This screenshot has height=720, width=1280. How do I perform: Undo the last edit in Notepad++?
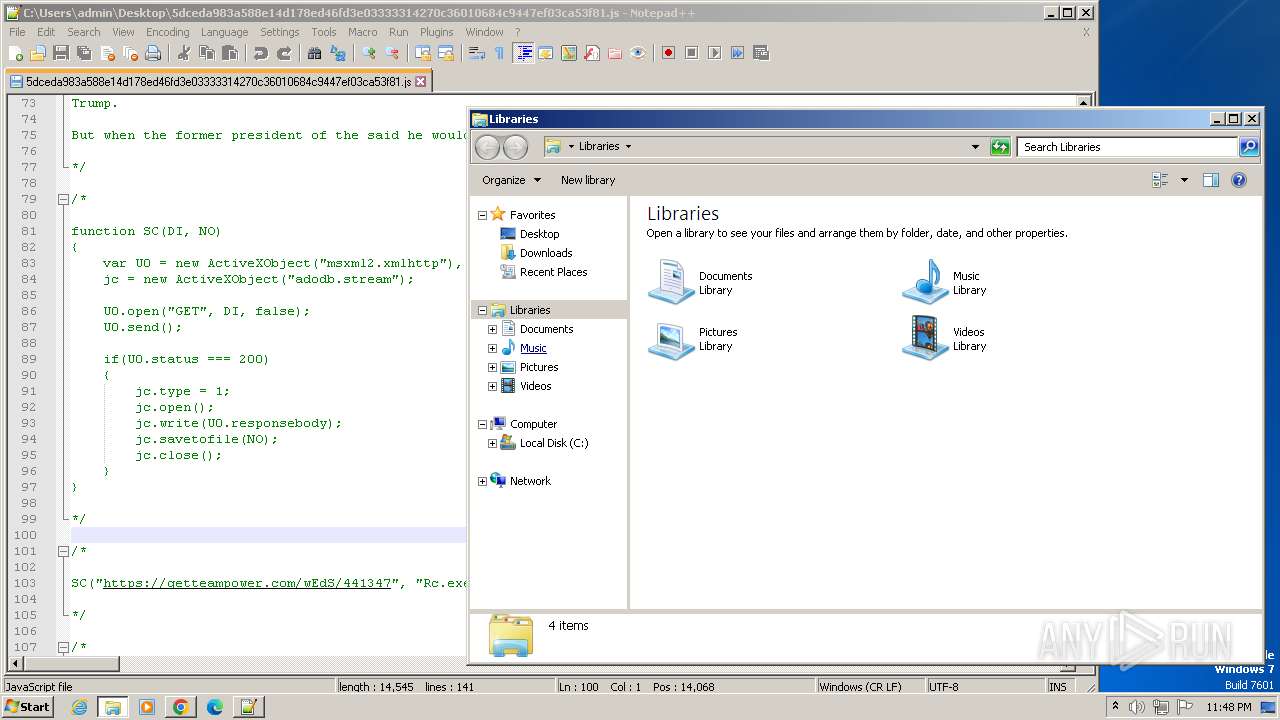260,53
